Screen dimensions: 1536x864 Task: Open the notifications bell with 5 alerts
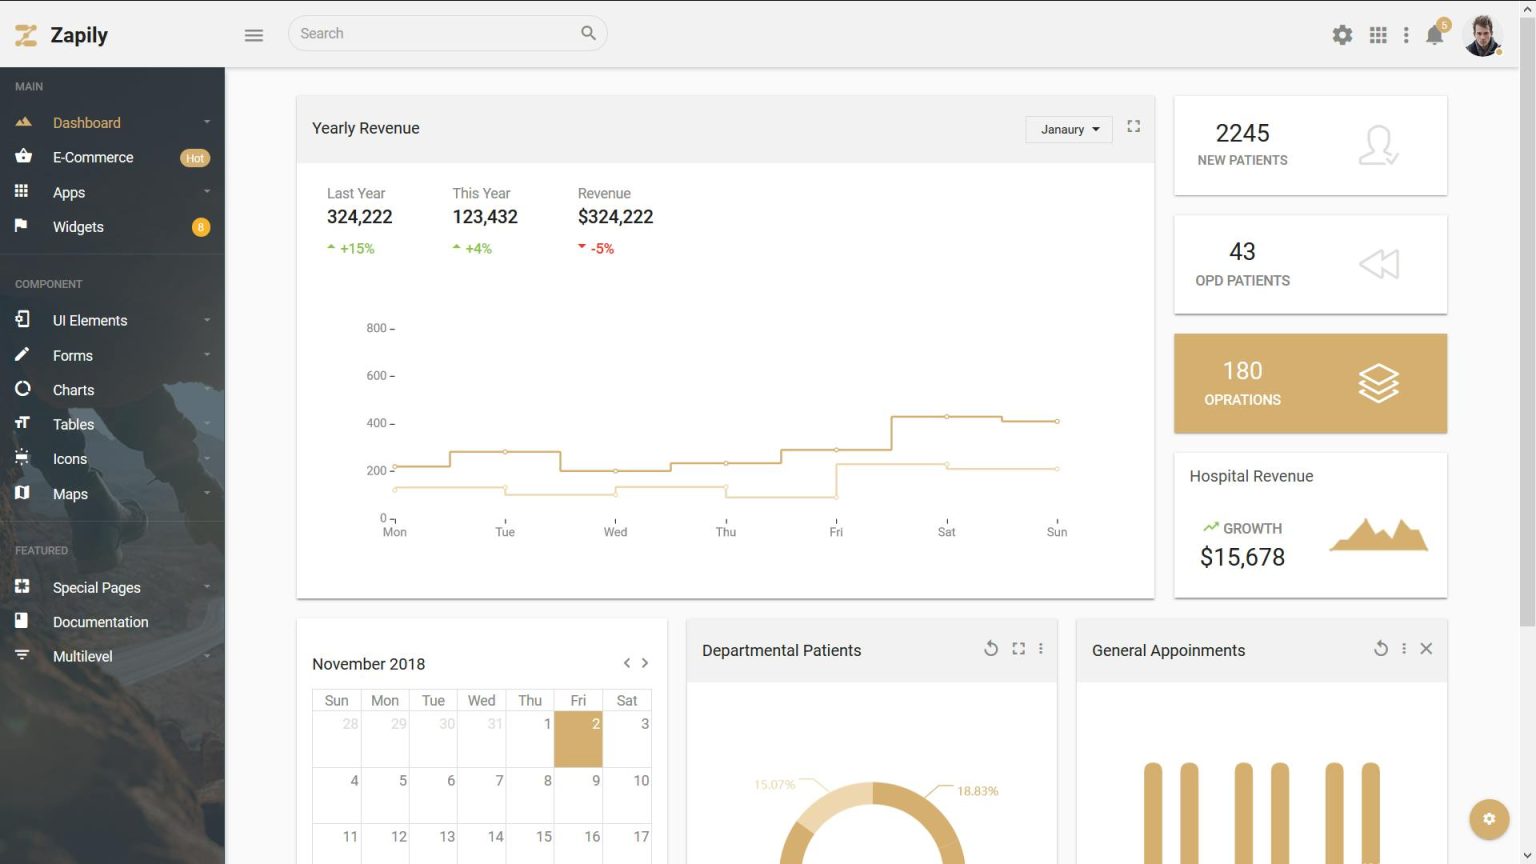point(1434,34)
